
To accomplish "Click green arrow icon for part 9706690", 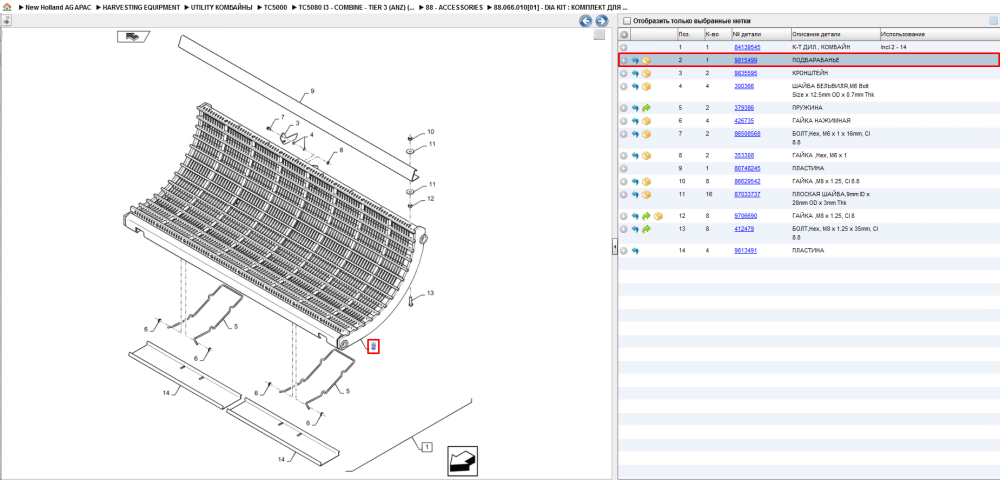I will click(647, 216).
